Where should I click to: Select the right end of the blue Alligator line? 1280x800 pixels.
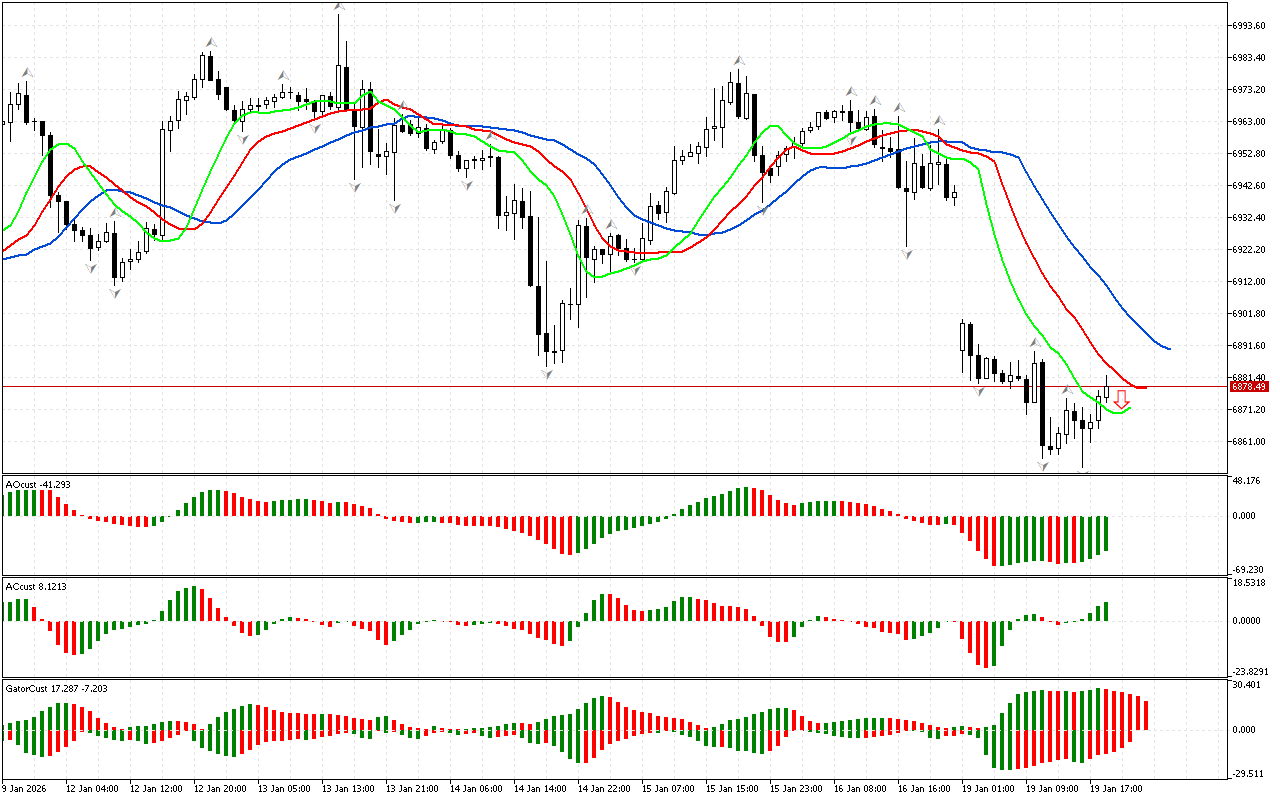pos(1169,349)
